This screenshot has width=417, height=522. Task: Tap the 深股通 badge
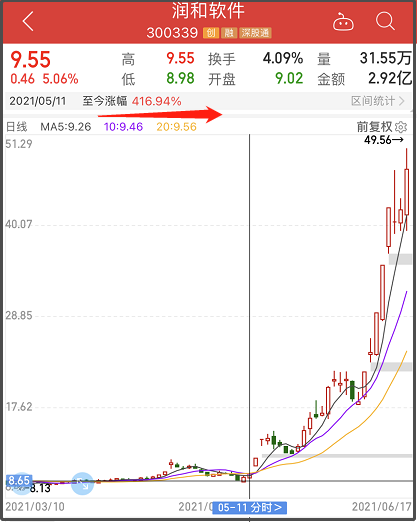(255, 33)
